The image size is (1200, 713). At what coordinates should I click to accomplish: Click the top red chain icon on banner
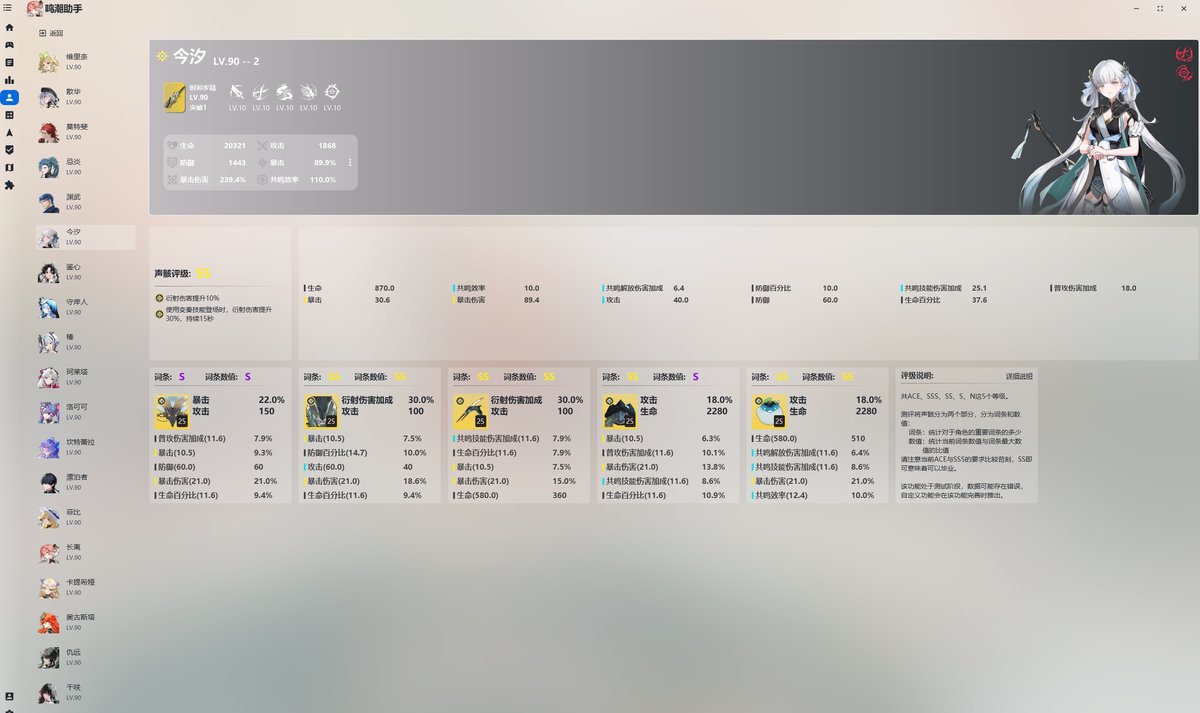[x=1184, y=55]
